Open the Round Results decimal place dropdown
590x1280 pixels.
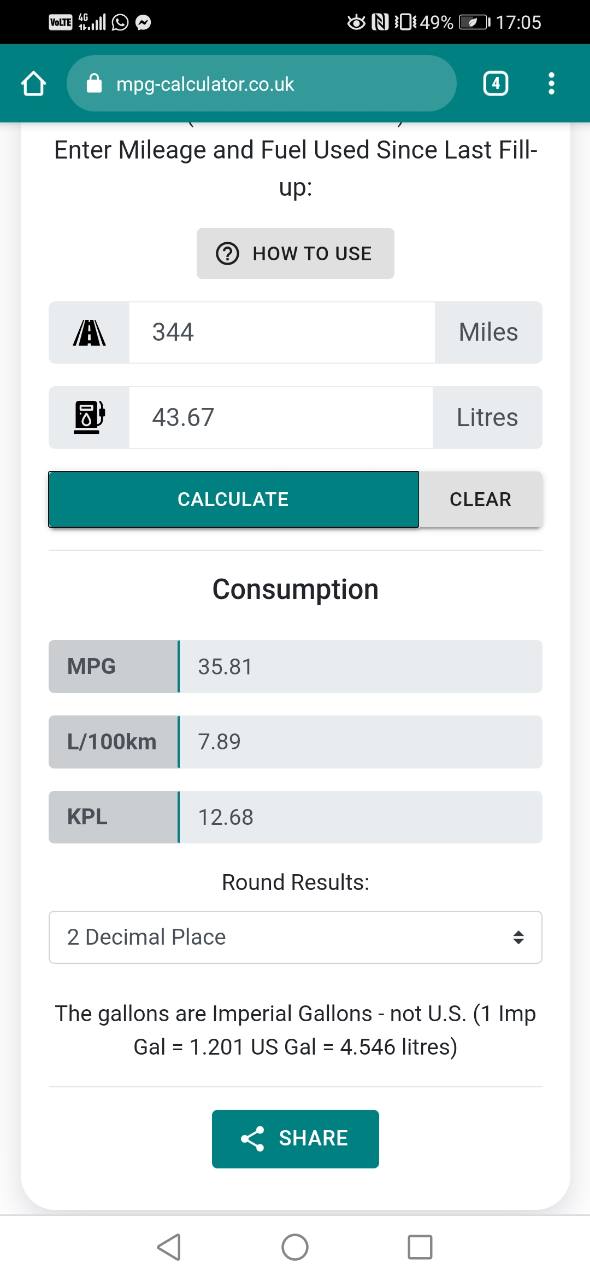(x=295, y=937)
